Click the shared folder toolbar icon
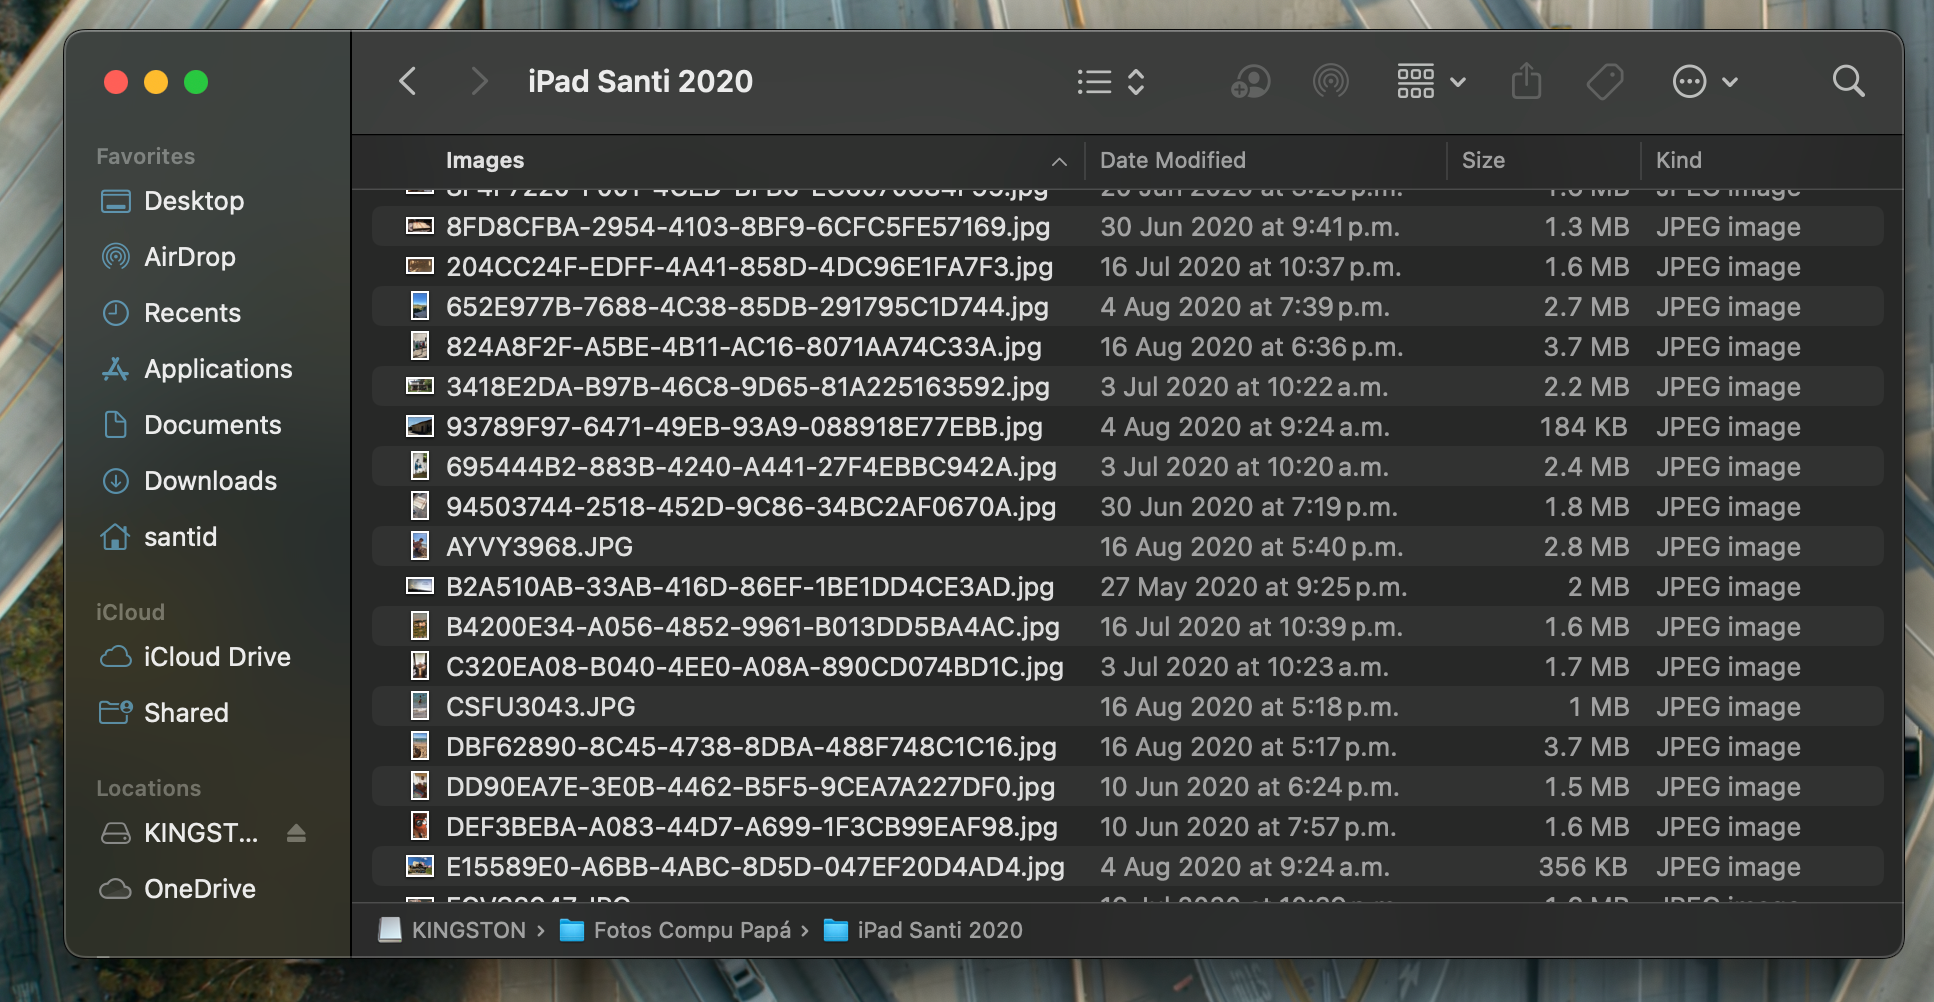This screenshot has width=1934, height=1002. point(1250,81)
